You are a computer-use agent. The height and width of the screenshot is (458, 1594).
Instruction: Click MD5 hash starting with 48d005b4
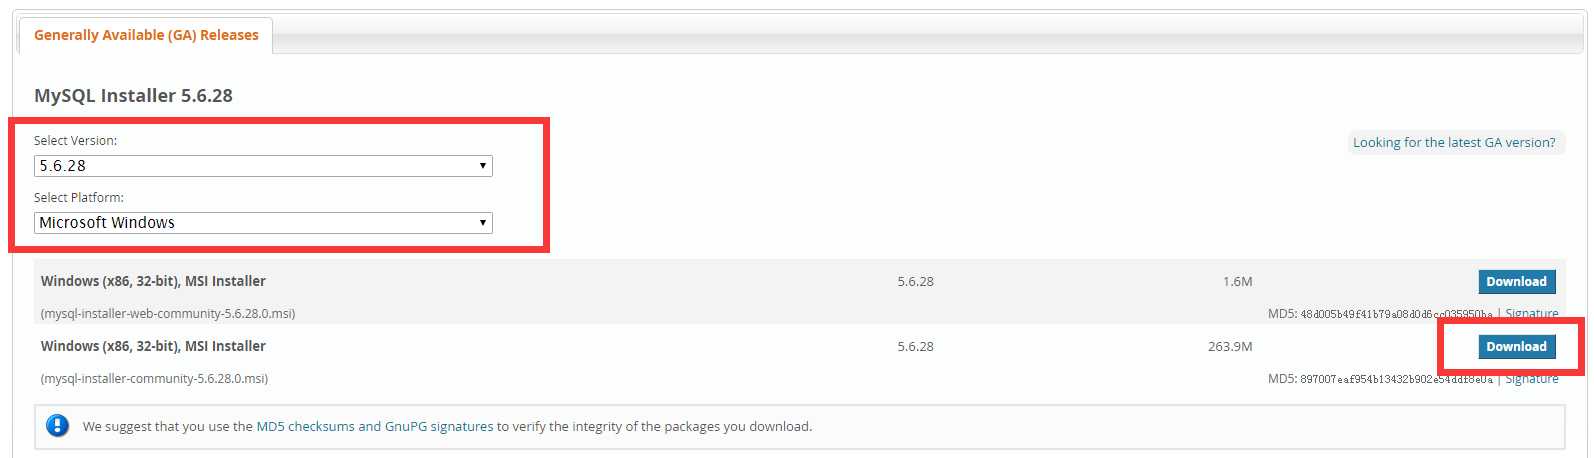1396,314
